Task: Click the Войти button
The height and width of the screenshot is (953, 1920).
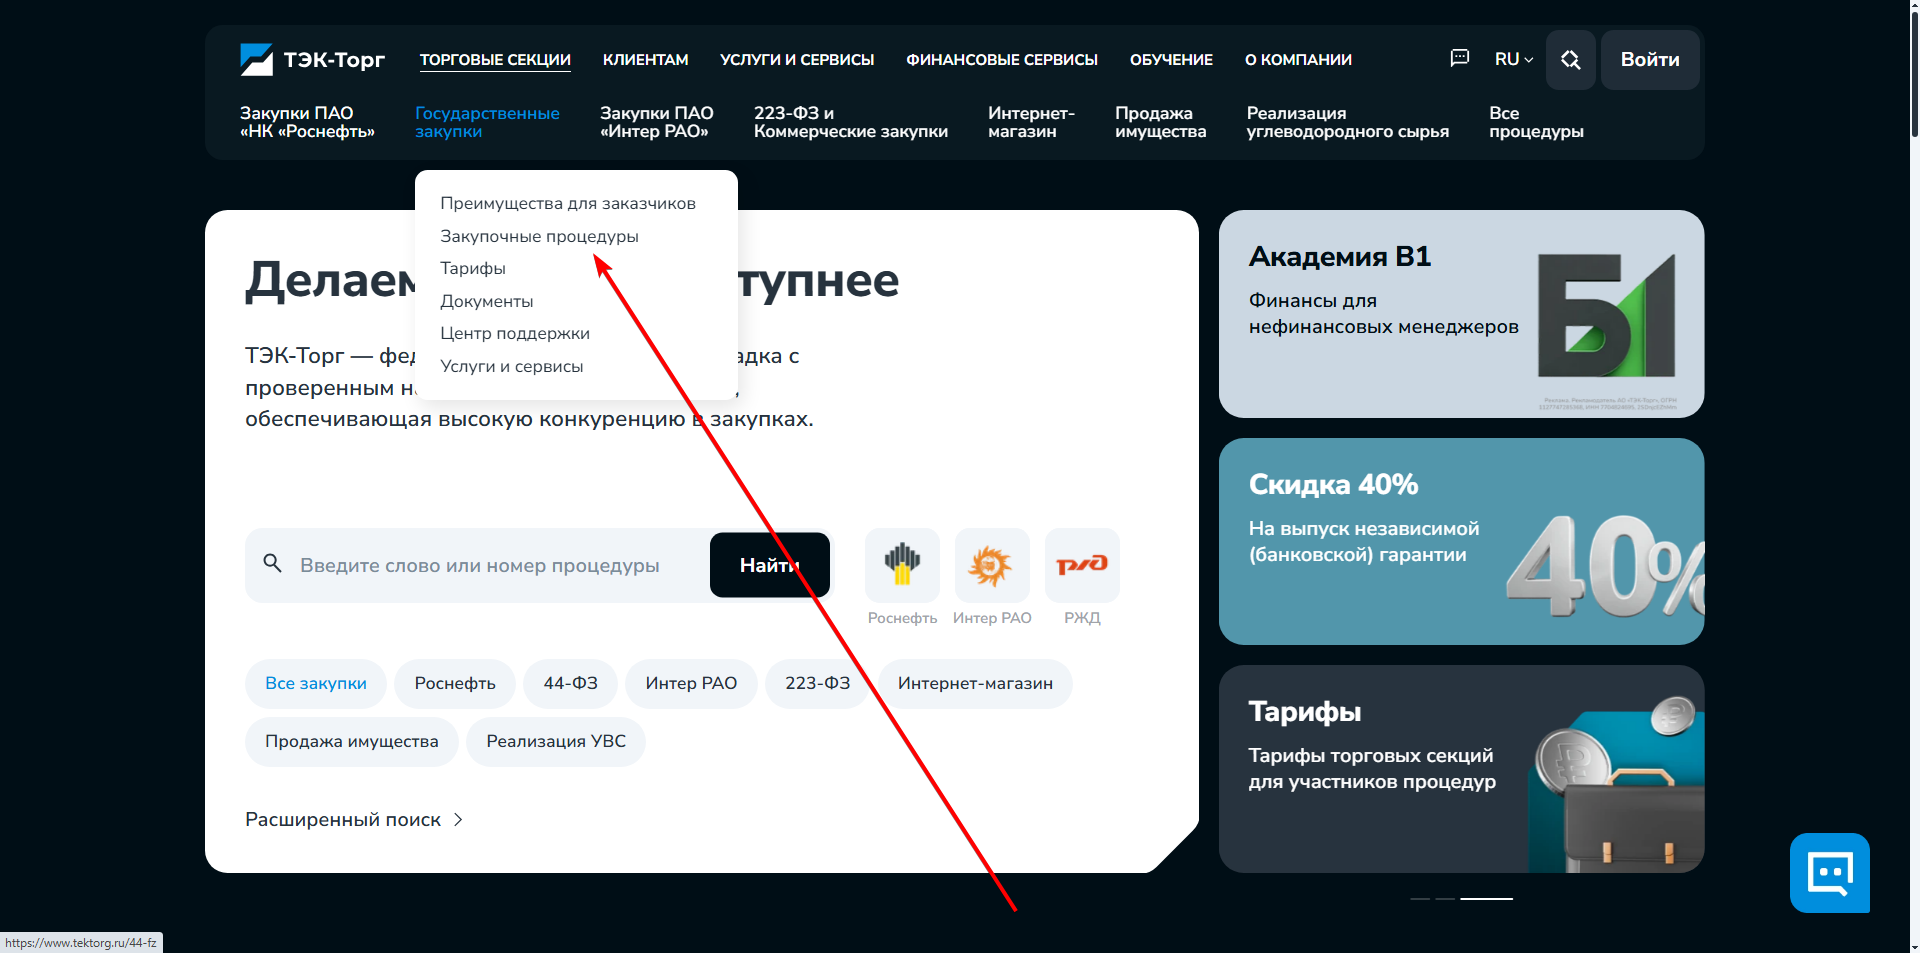Action: (1650, 60)
